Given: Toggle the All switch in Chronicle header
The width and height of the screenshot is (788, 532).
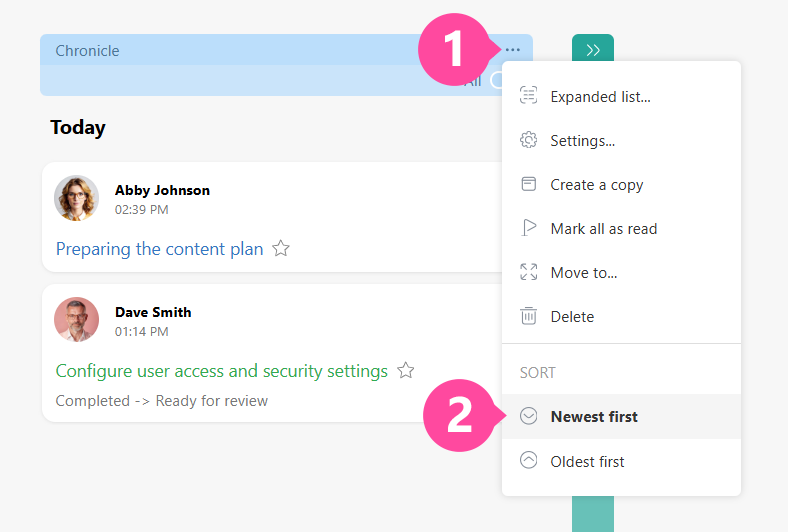Looking at the screenshot, I should point(496,81).
